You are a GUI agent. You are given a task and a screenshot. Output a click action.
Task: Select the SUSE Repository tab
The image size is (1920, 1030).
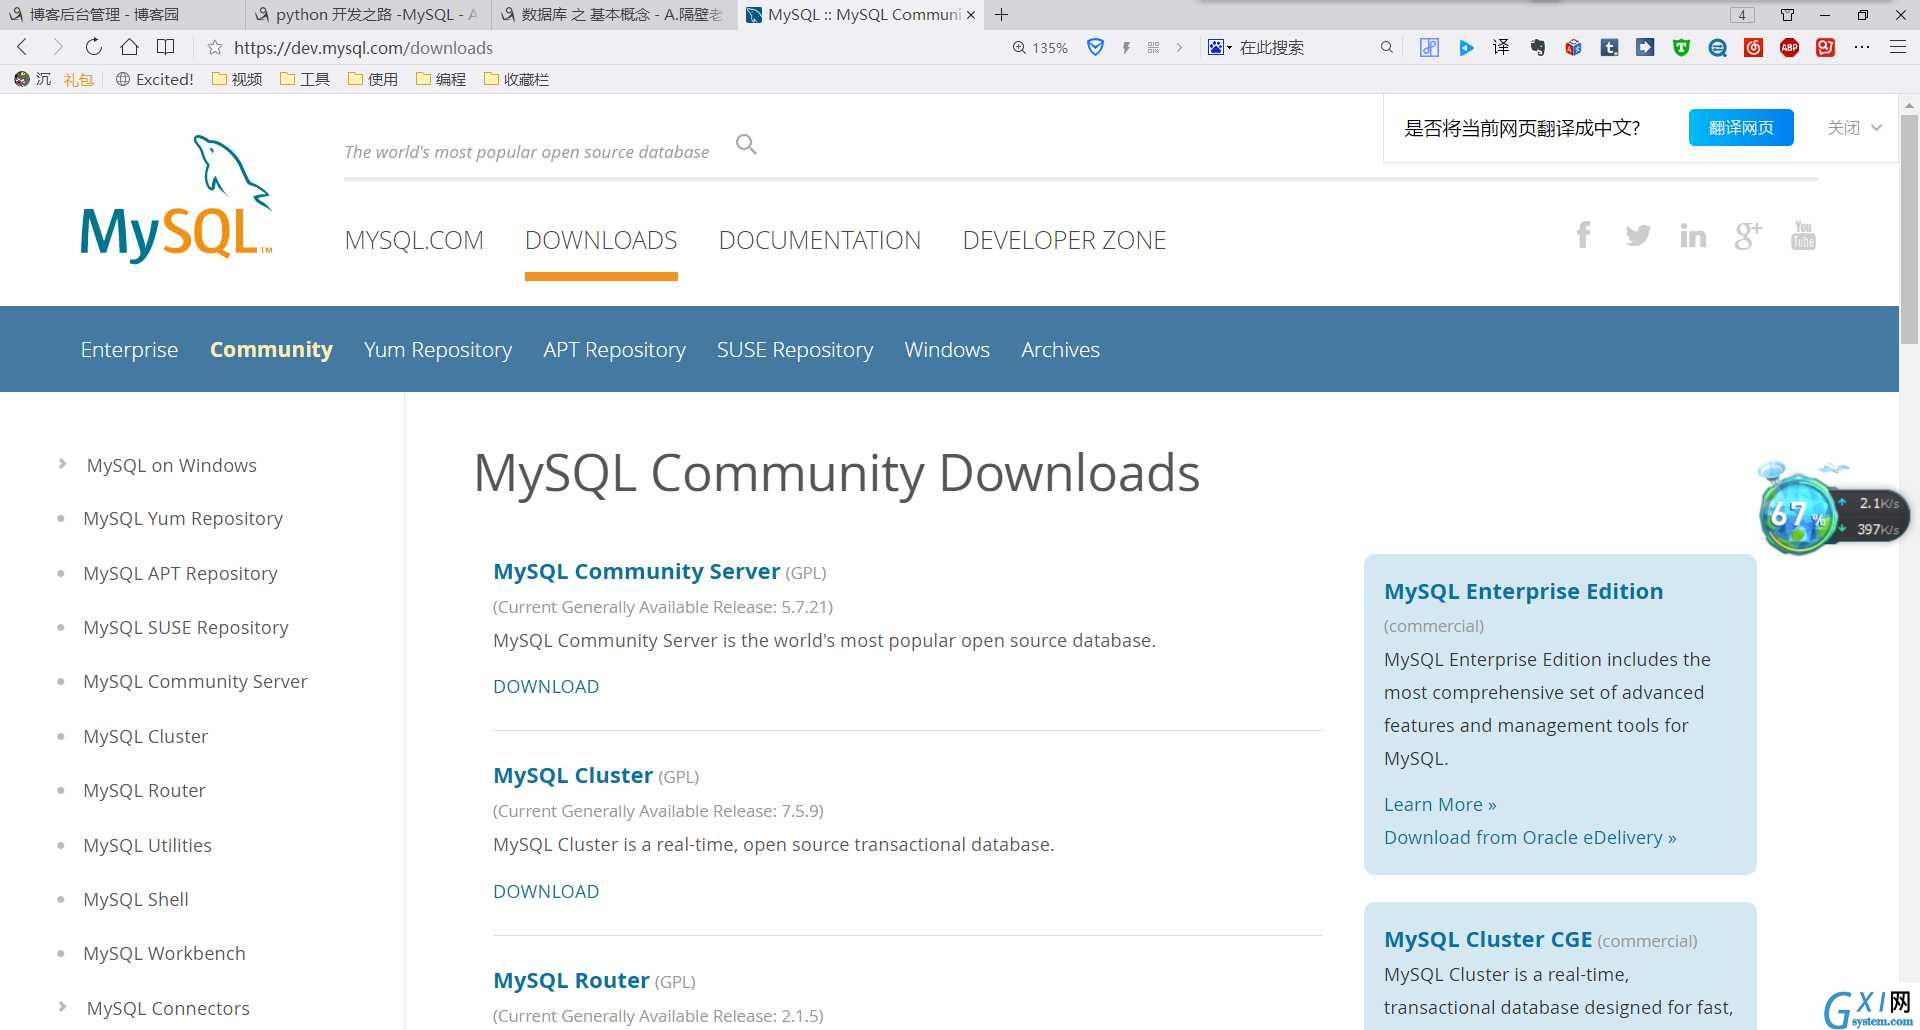(795, 349)
